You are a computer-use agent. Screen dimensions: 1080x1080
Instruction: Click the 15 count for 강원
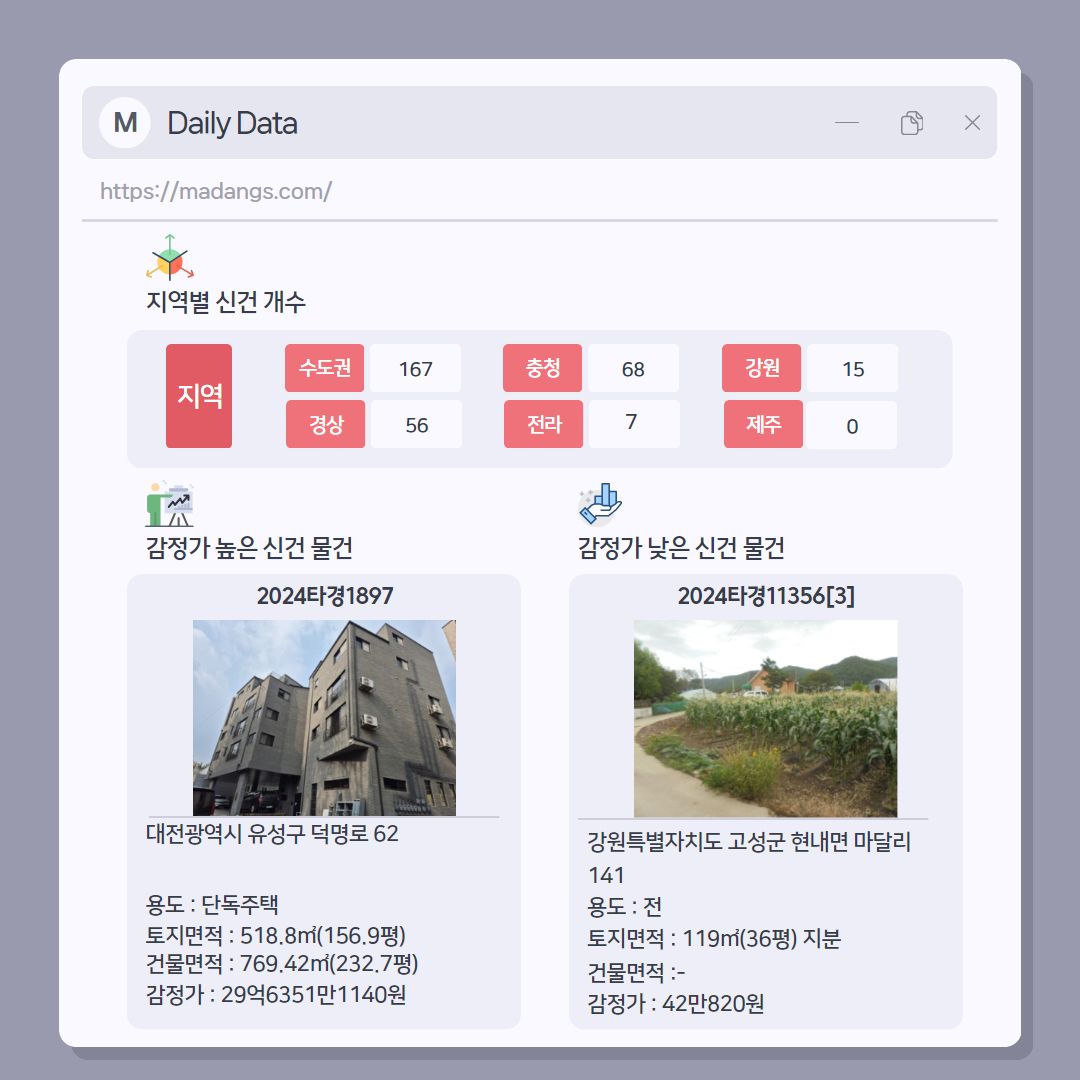point(853,368)
